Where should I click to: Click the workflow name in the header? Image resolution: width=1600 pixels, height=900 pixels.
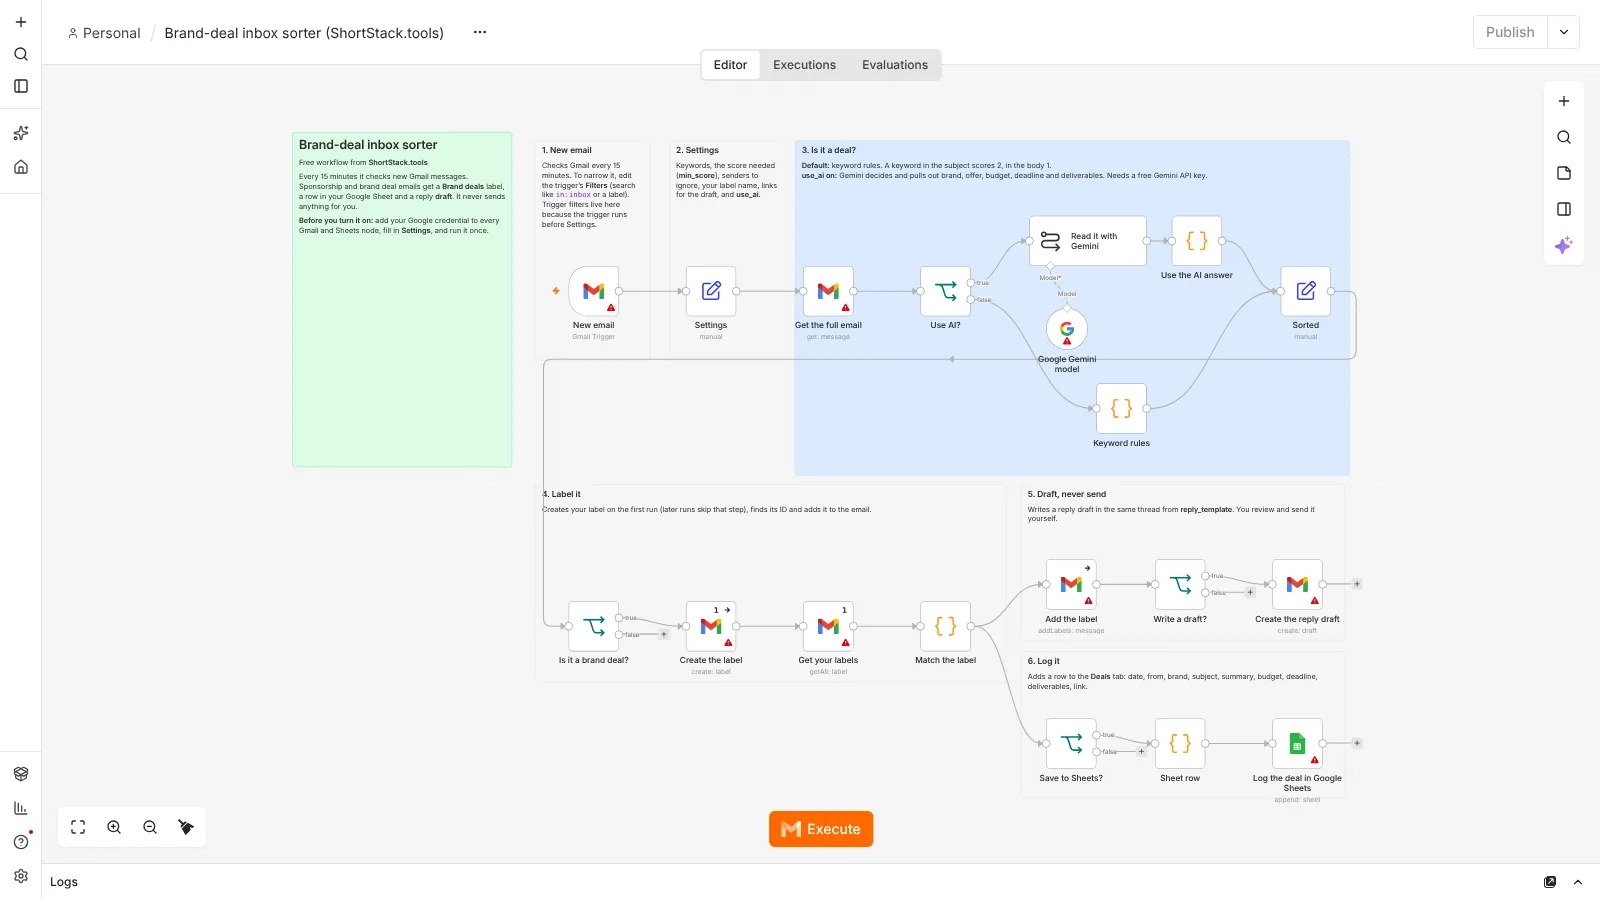click(x=304, y=33)
